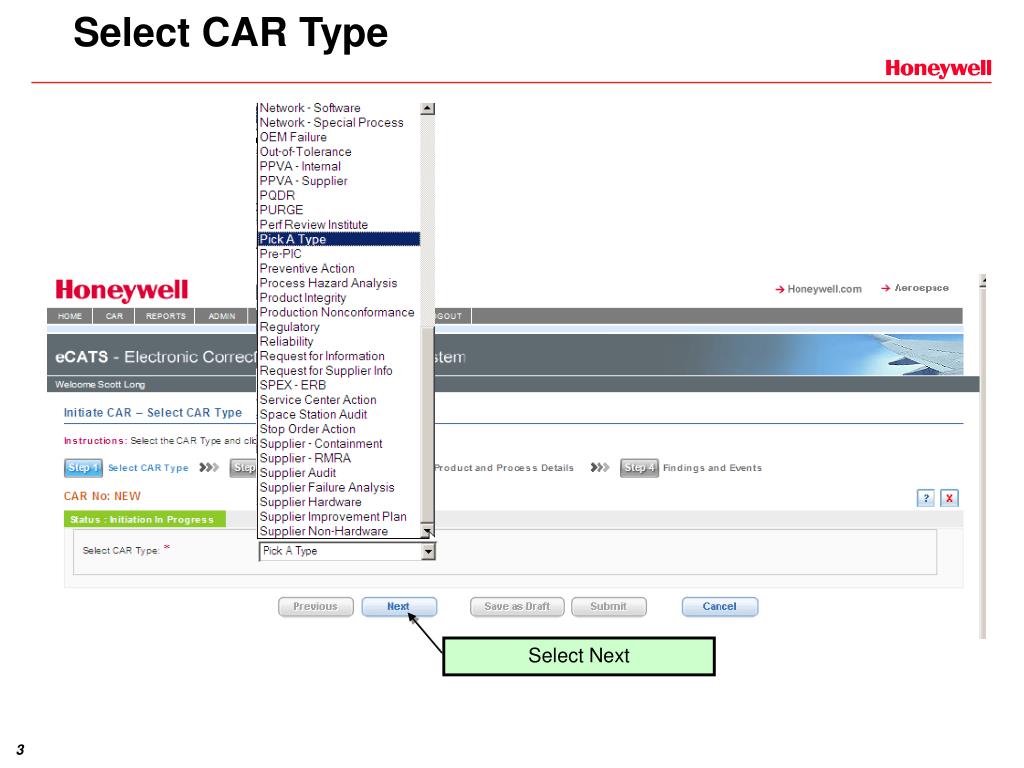Viewport: 1024px width, 768px height.
Task: Click the help question mark icon
Action: [925, 498]
